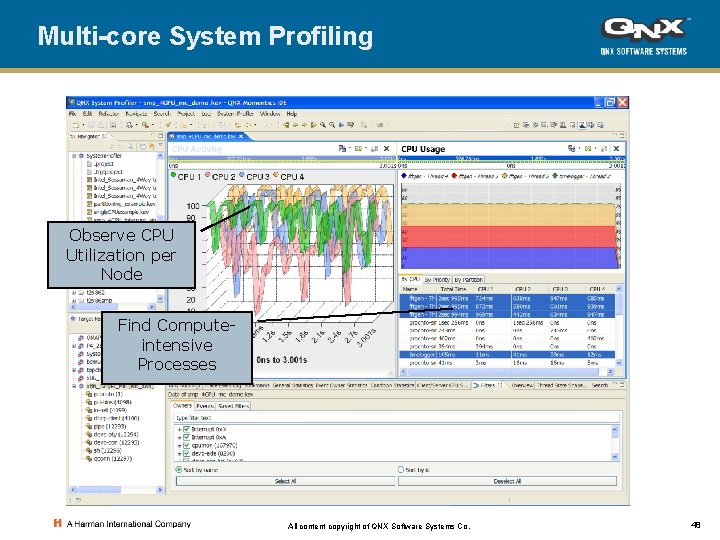Open the File menu

coord(73,113)
